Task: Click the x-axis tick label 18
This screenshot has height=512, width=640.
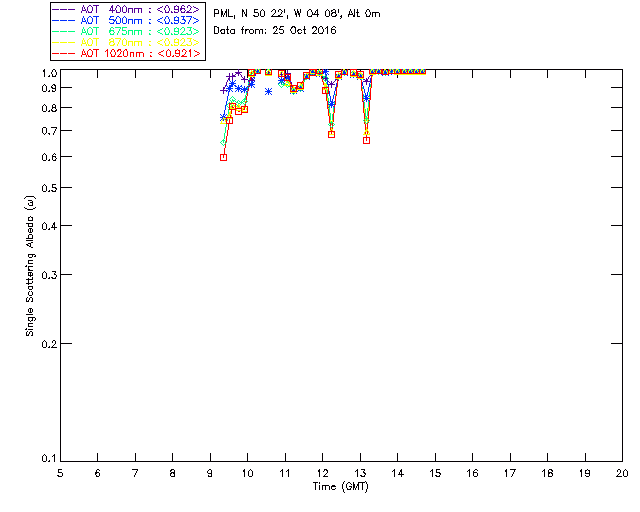Action: pos(548,474)
